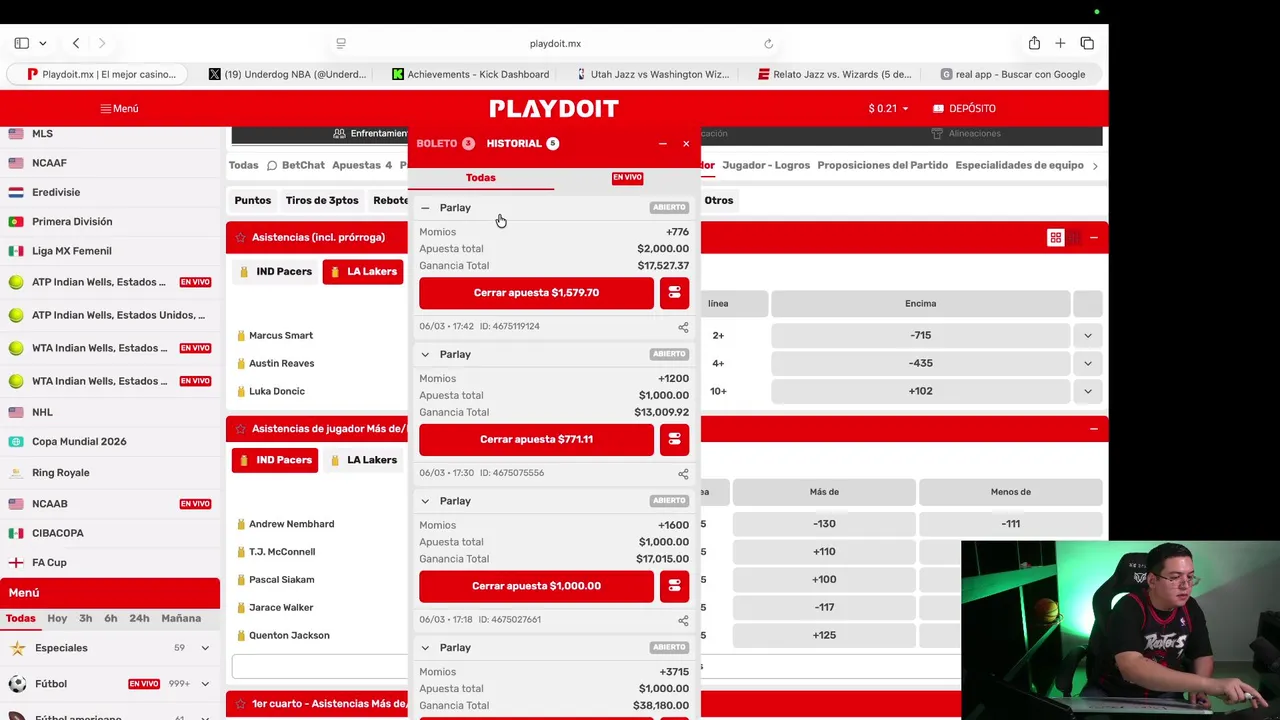
Task: Collapse the first Parlay bet at +776
Action: pyautogui.click(x=425, y=208)
